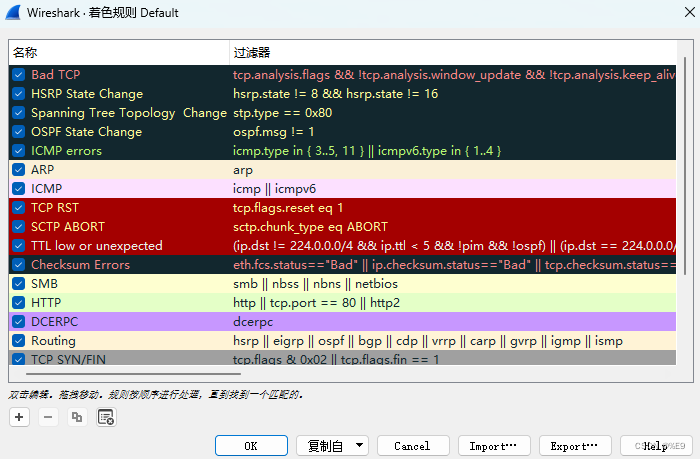The width and height of the screenshot is (700, 459).
Task: Select the HSRP State Change rule name
Action: [87, 94]
